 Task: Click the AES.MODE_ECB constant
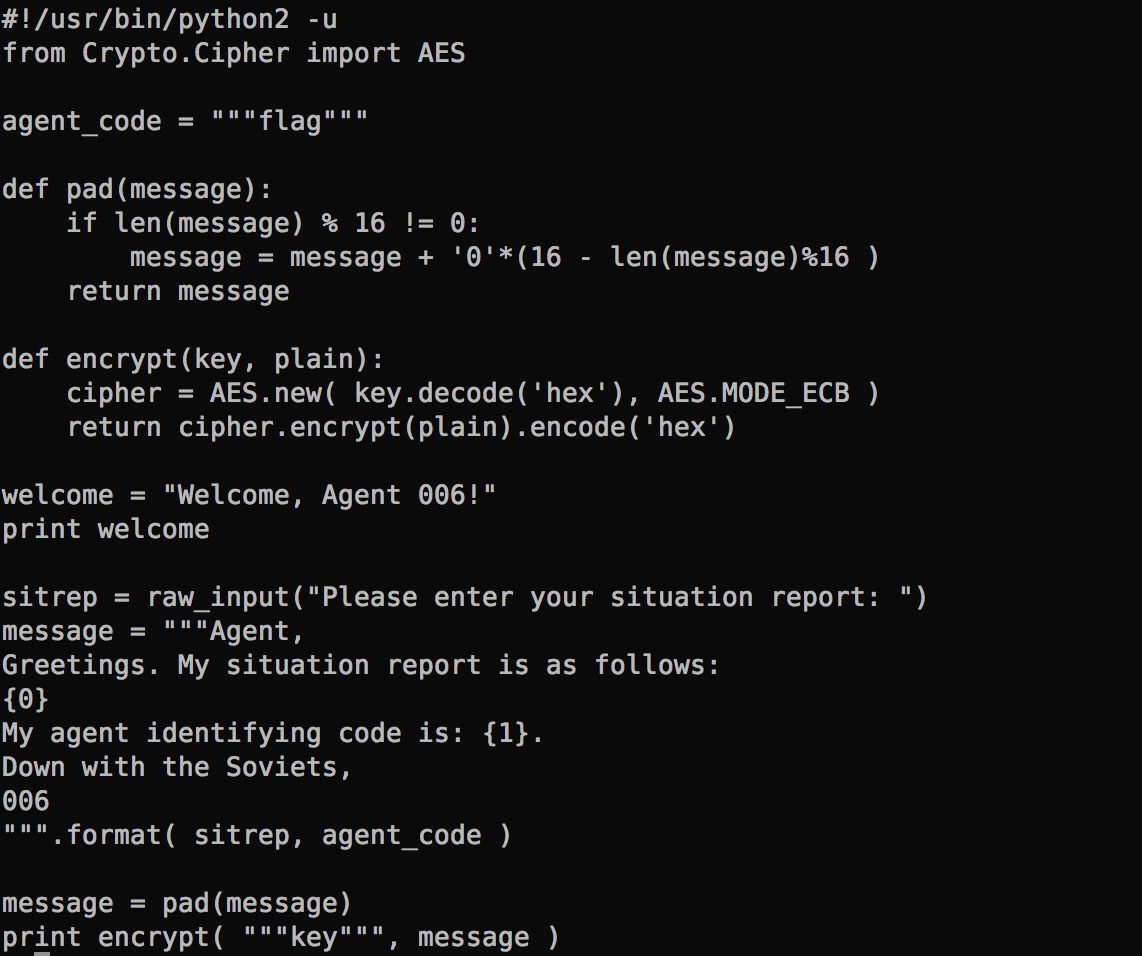753,393
